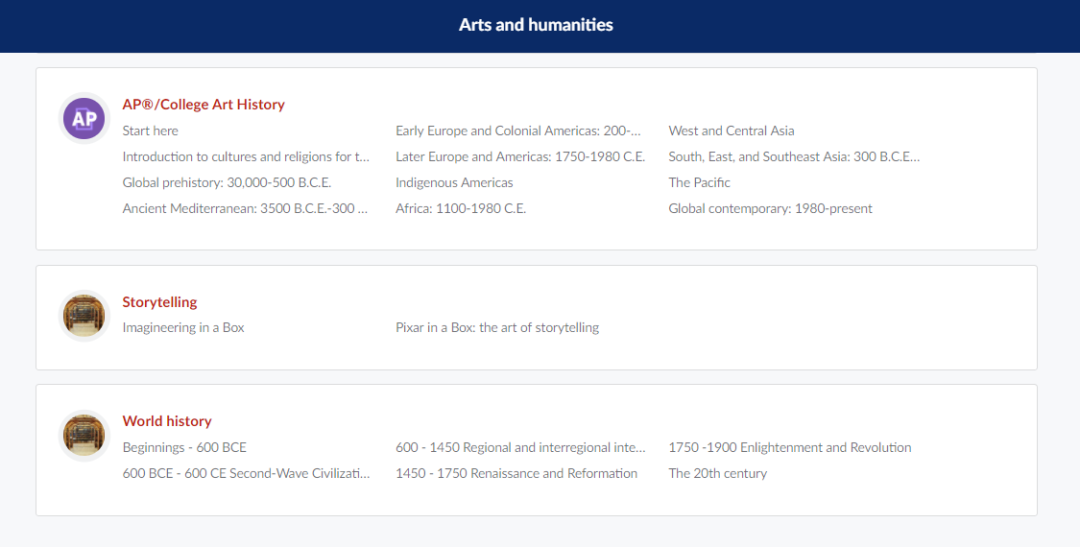
Task: Click the Arts and humanities header
Action: point(536,25)
